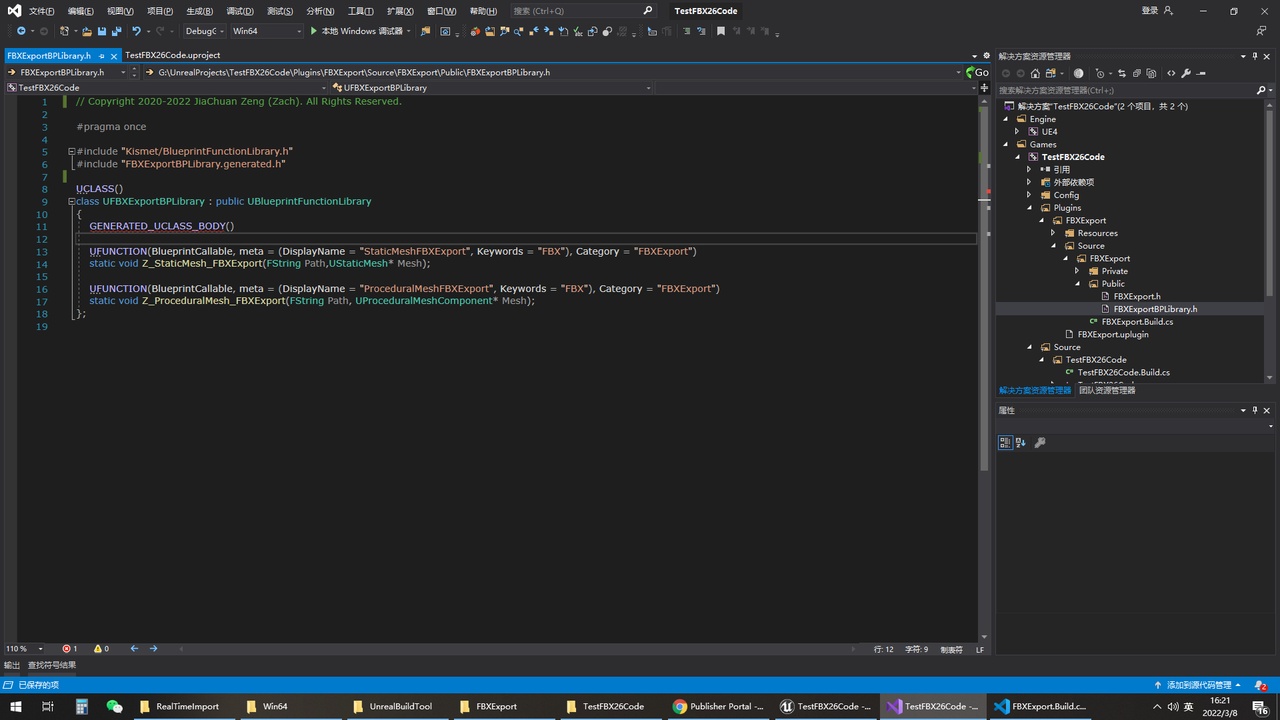This screenshot has height=720, width=1280.
Task: Switch to the 团队资源管理器 tab
Action: 1107,390
